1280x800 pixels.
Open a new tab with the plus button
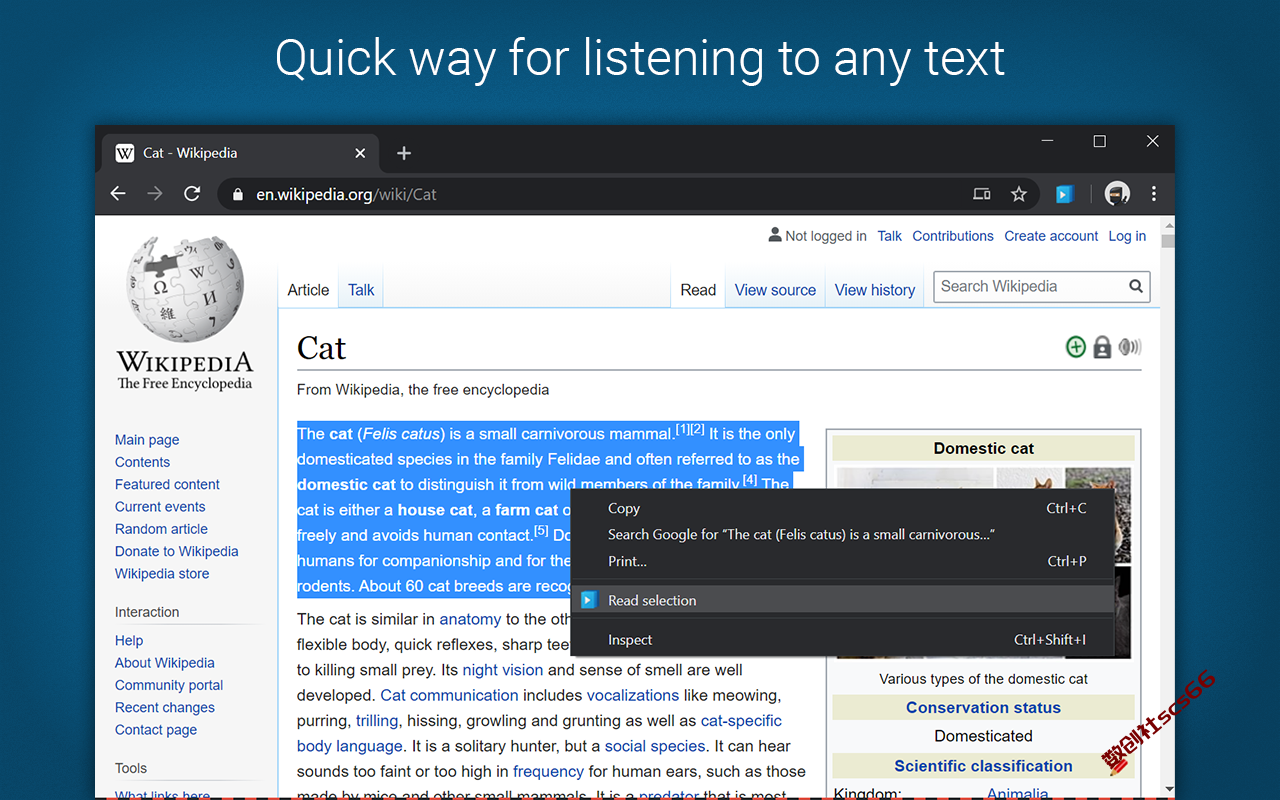(404, 153)
